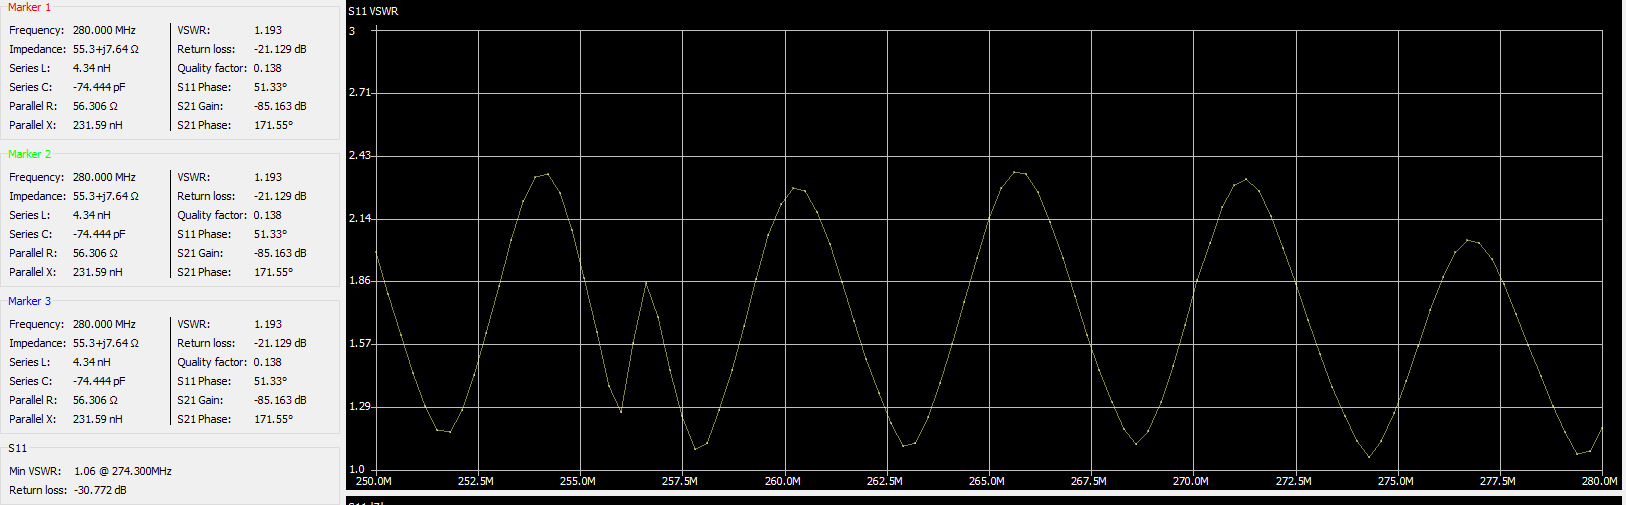Click the 267.5M x-axis label
The image size is (1626, 505).
1089,481
